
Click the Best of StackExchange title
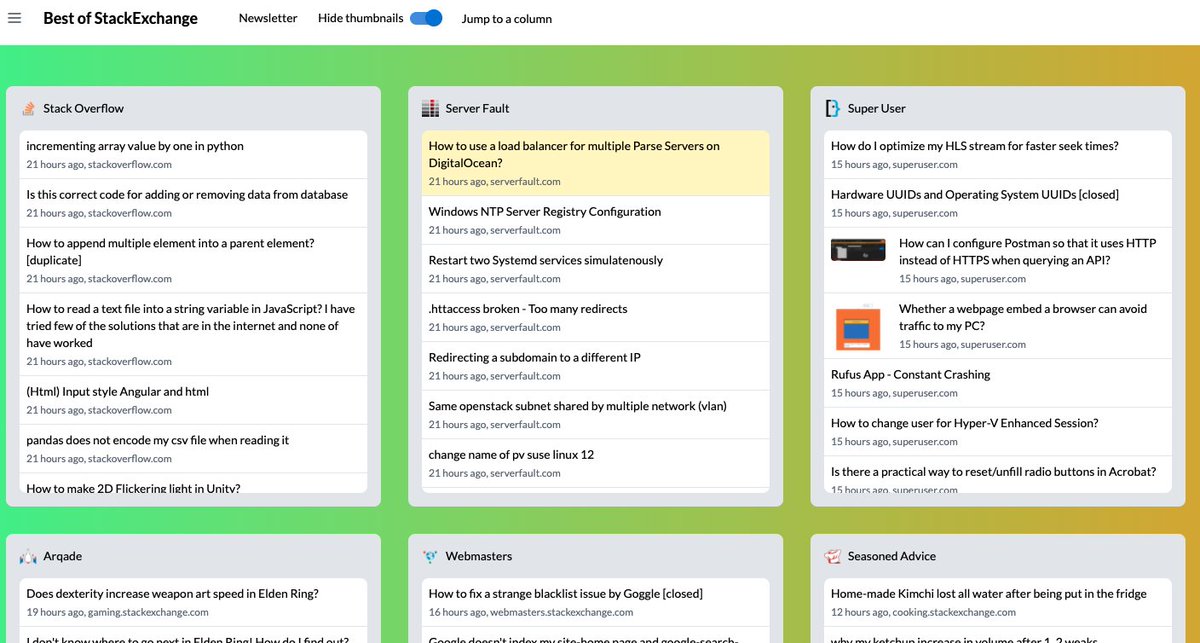coord(120,17)
